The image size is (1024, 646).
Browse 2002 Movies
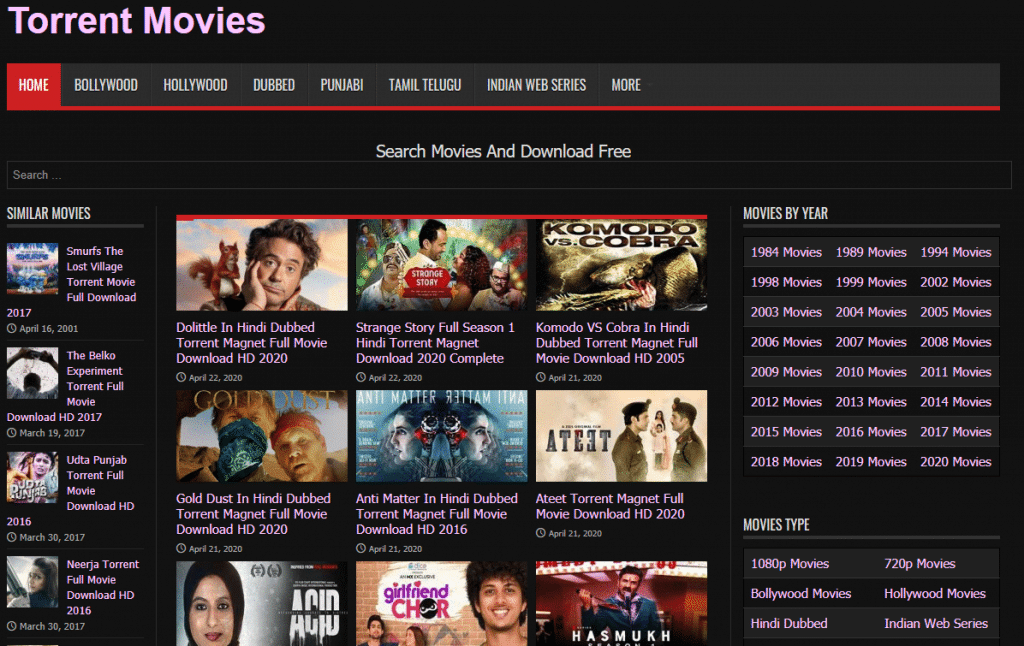point(956,282)
